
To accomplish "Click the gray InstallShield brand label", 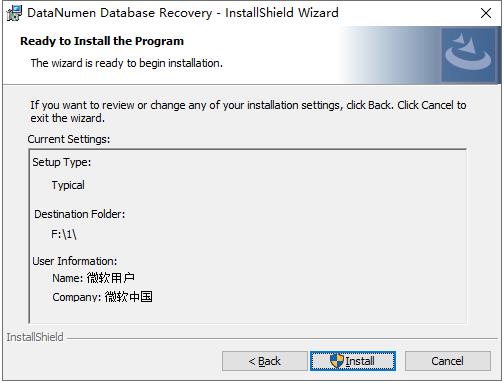I will (35, 337).
